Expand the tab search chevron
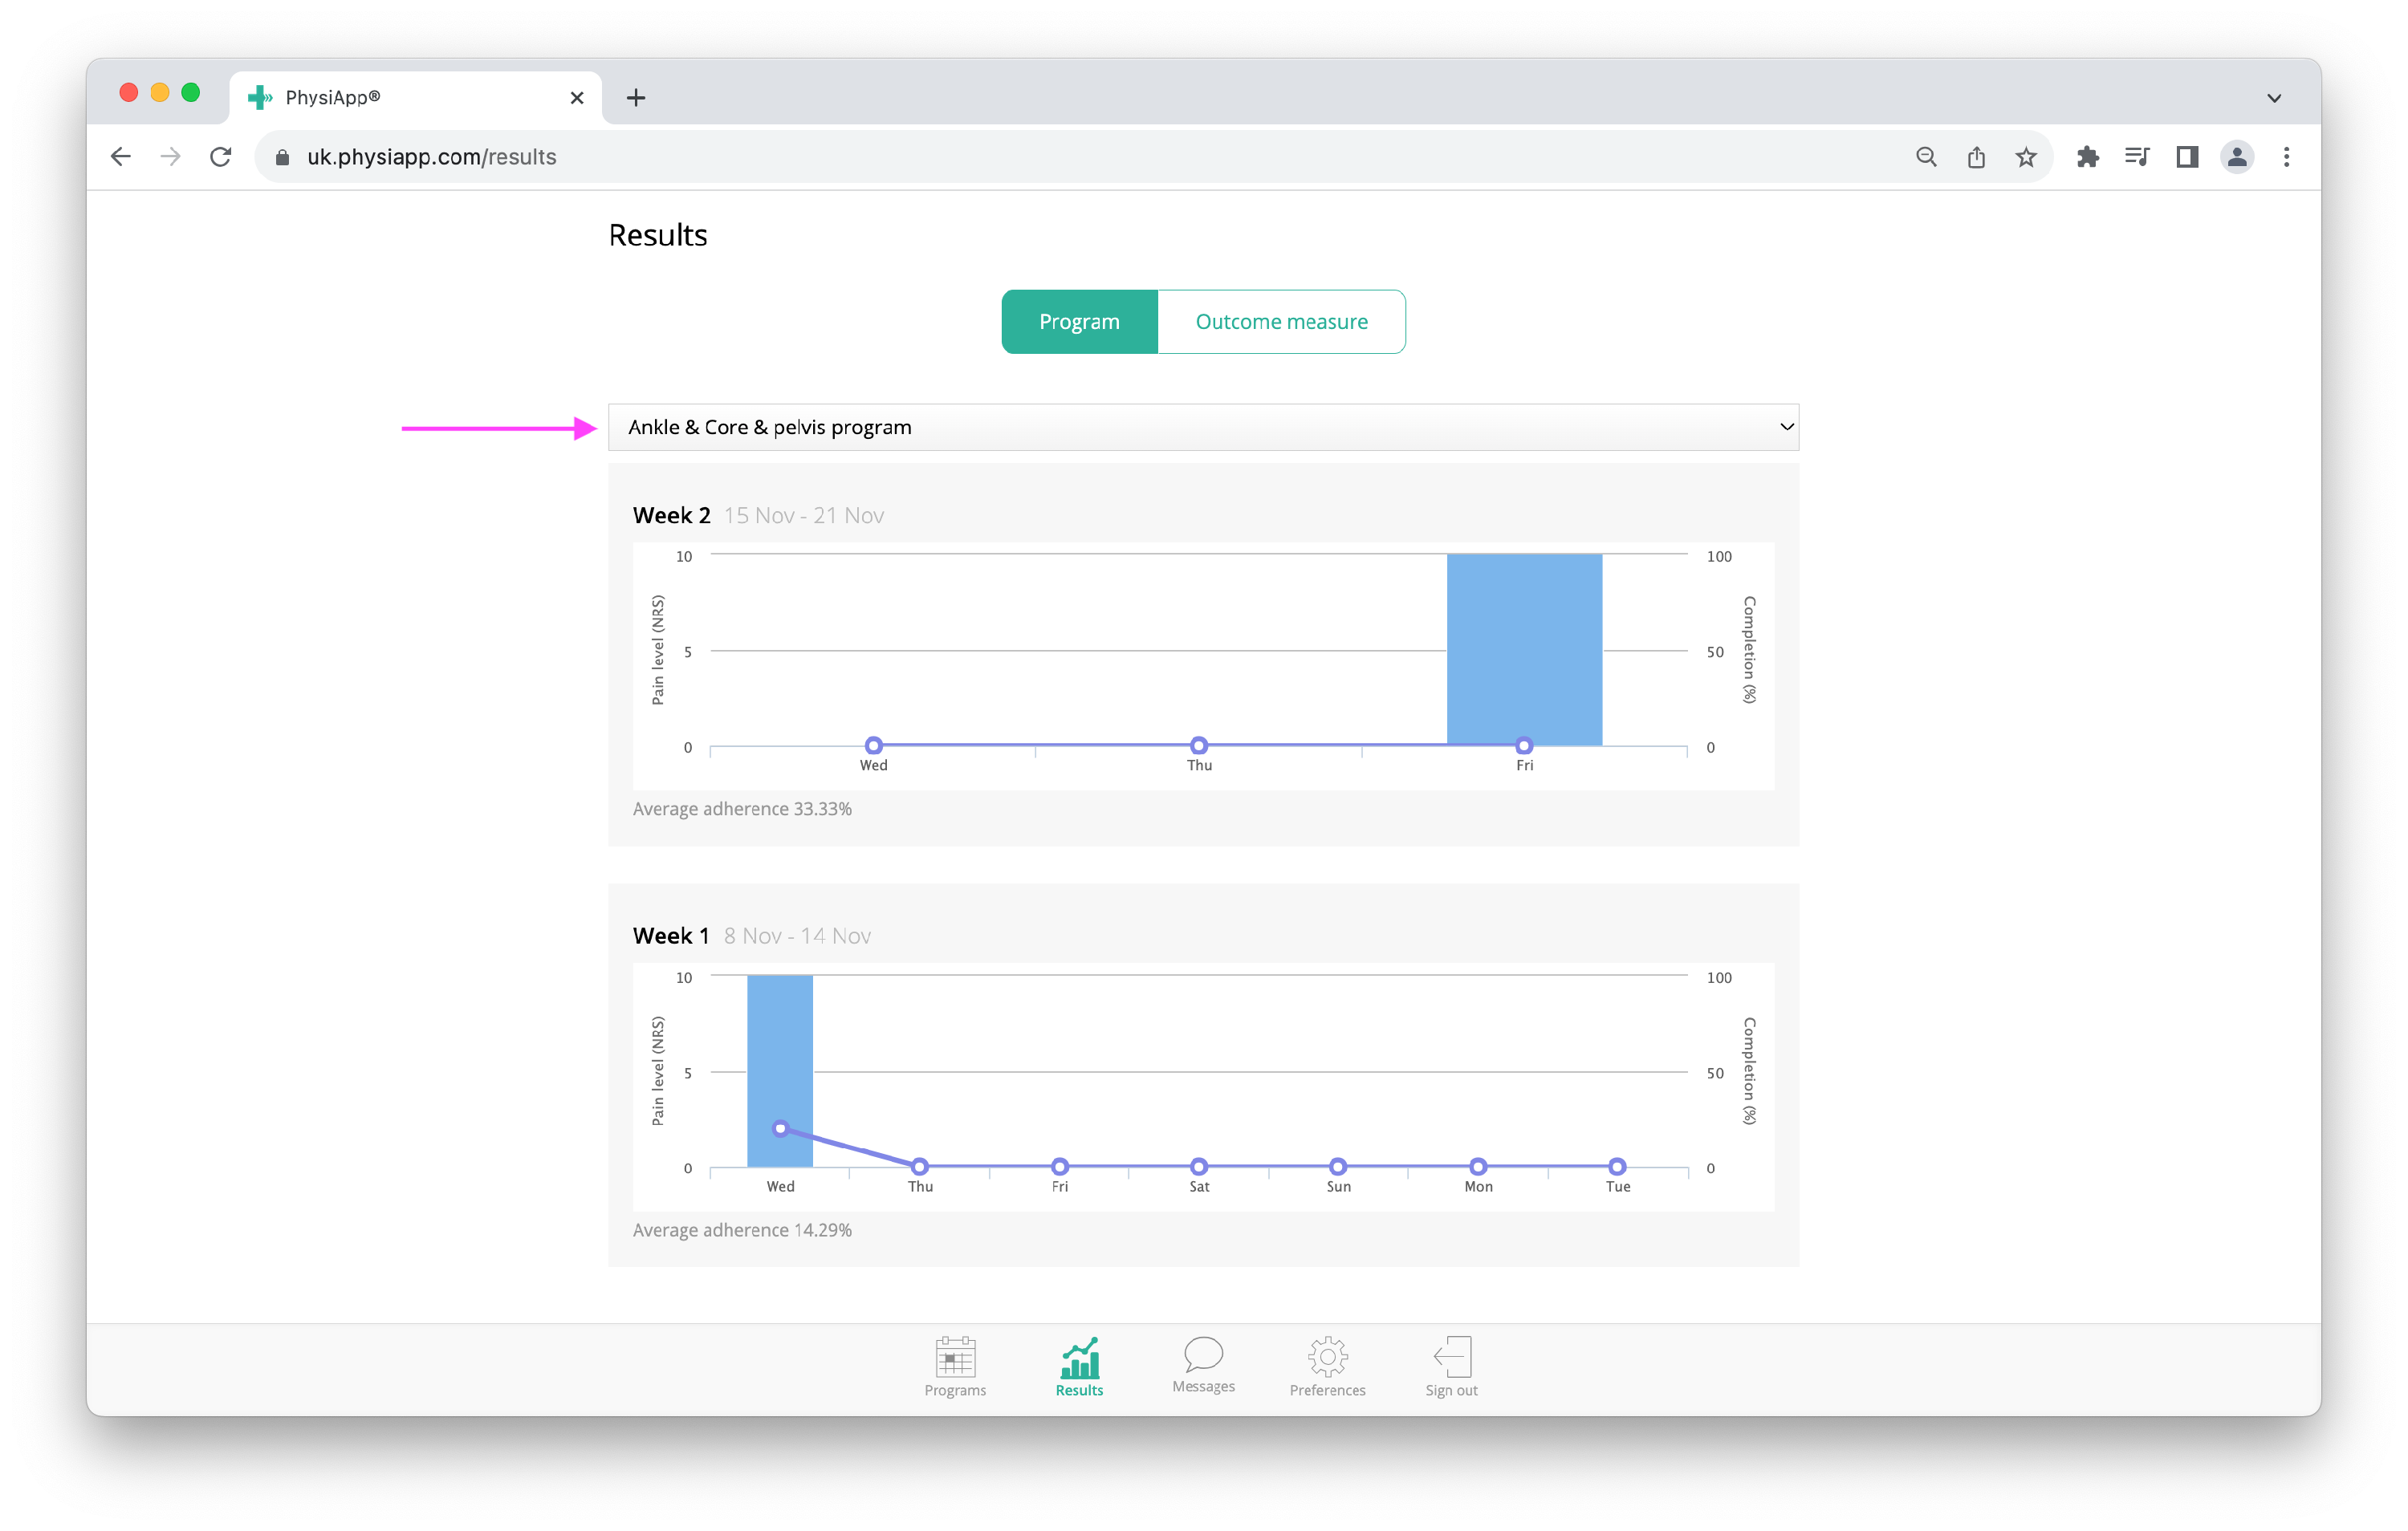 pyautogui.click(x=2274, y=98)
